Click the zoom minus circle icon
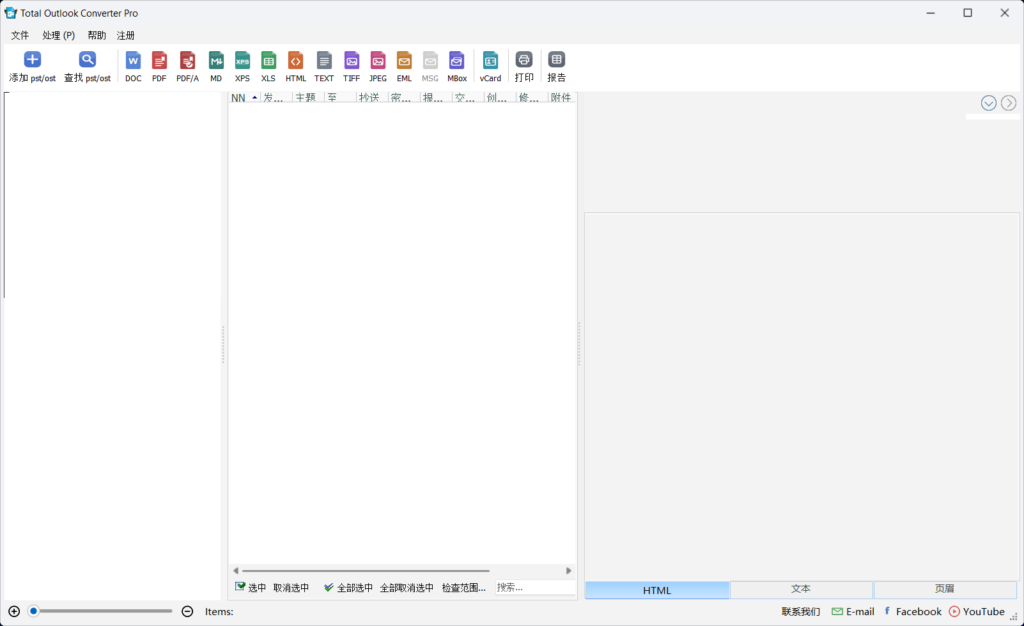This screenshot has height=626, width=1024. [x=187, y=612]
